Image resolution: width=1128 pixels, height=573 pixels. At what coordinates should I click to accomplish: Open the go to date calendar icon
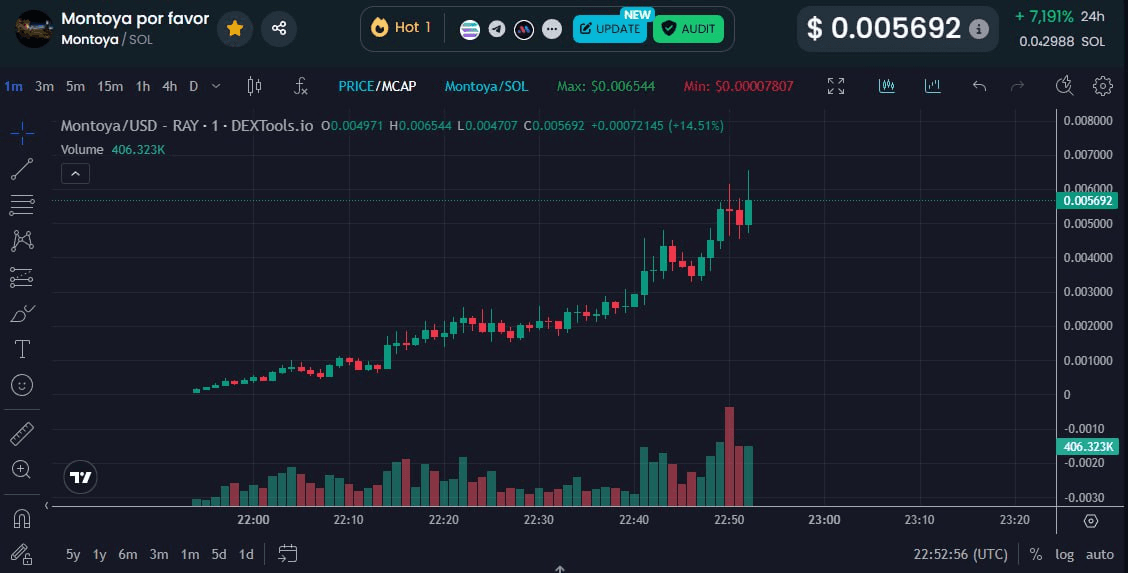point(287,554)
